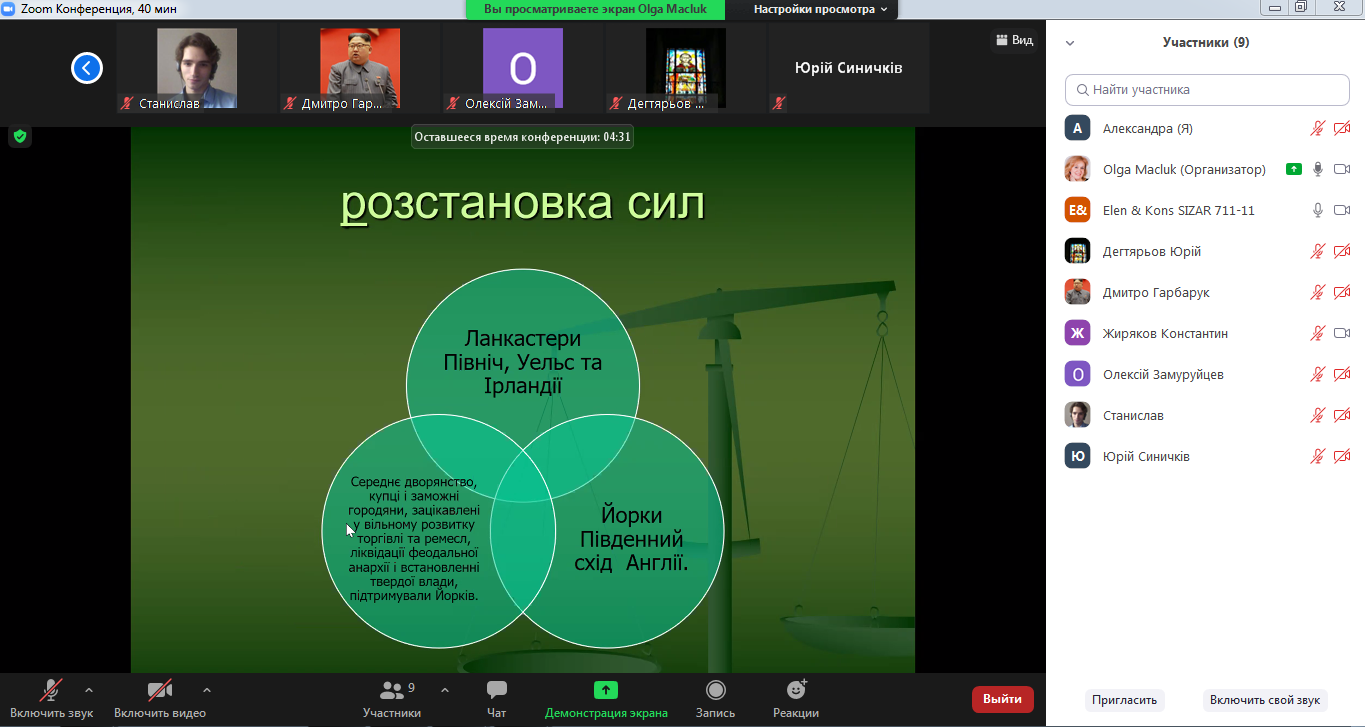Click the Найти участника search field
1365x727 pixels.
coord(1206,89)
